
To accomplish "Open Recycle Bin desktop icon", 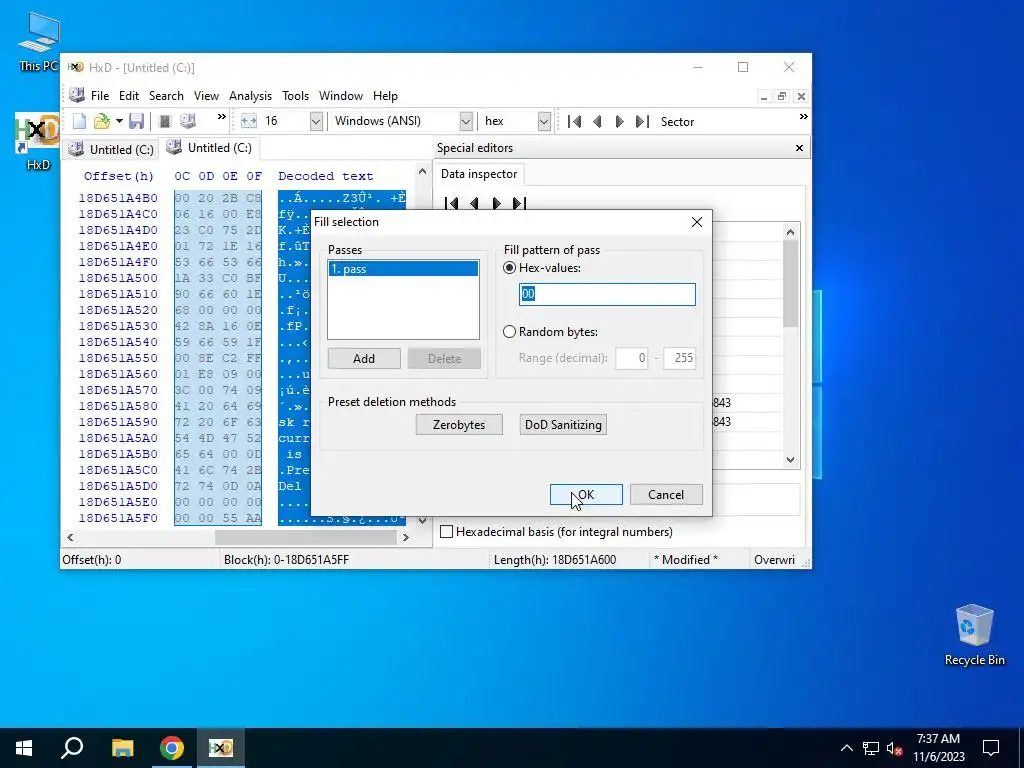I will click(x=974, y=635).
